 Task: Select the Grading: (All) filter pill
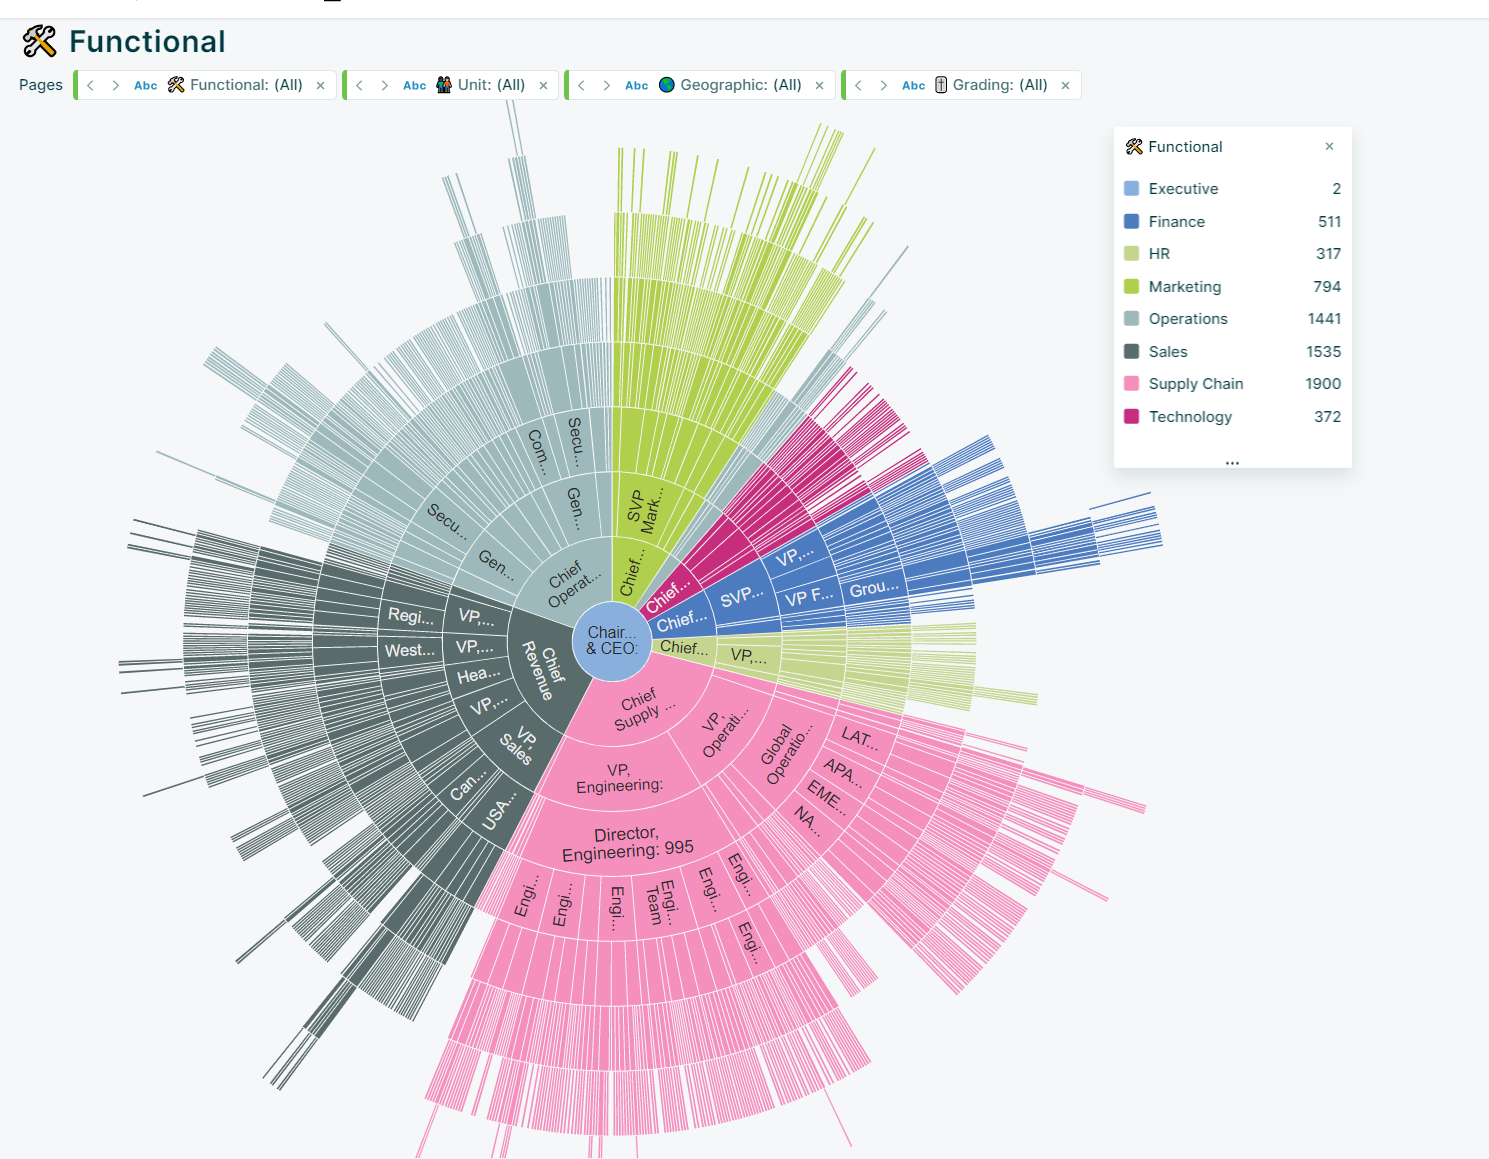(x=1000, y=85)
